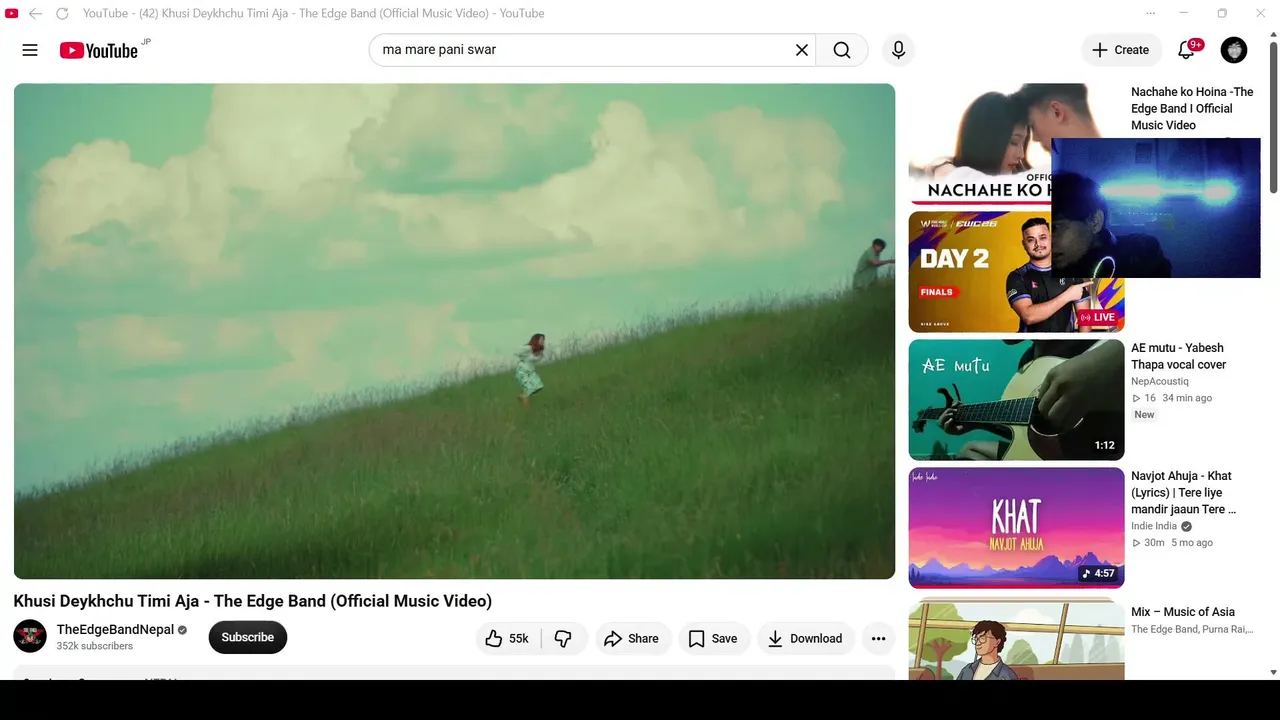Open window title bar more options
Image resolution: width=1280 pixels, height=720 pixels.
pyautogui.click(x=1150, y=13)
